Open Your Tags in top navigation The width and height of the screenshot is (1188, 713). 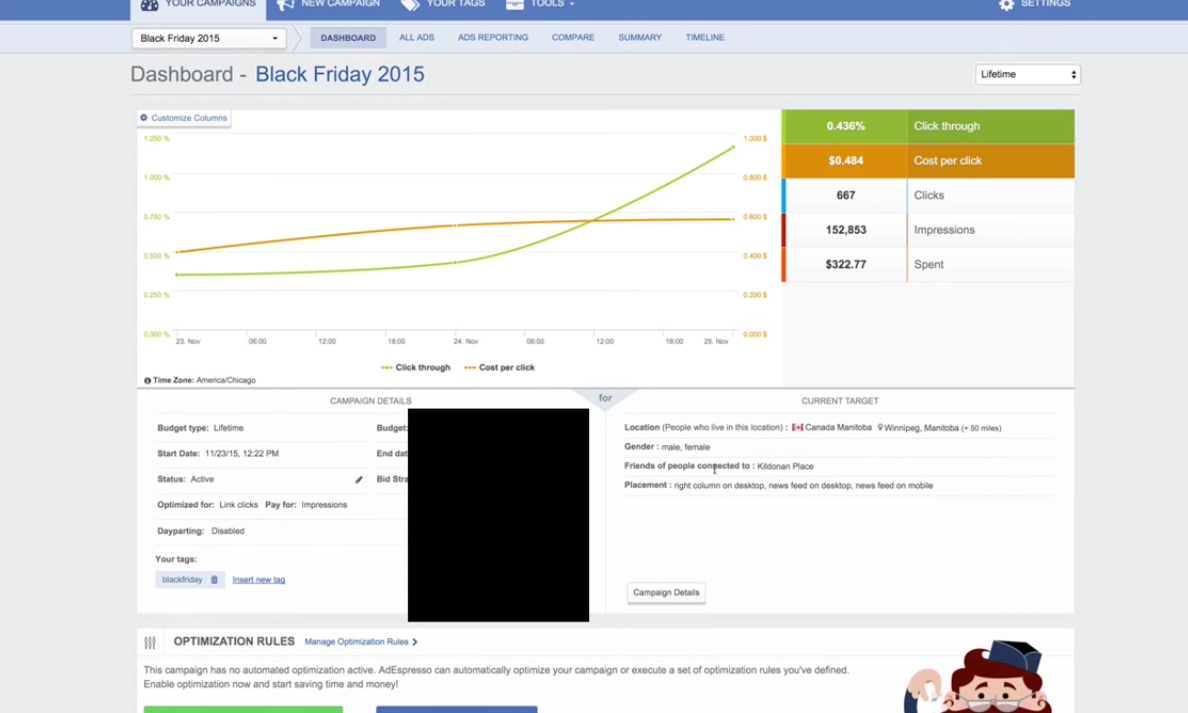coord(443,6)
